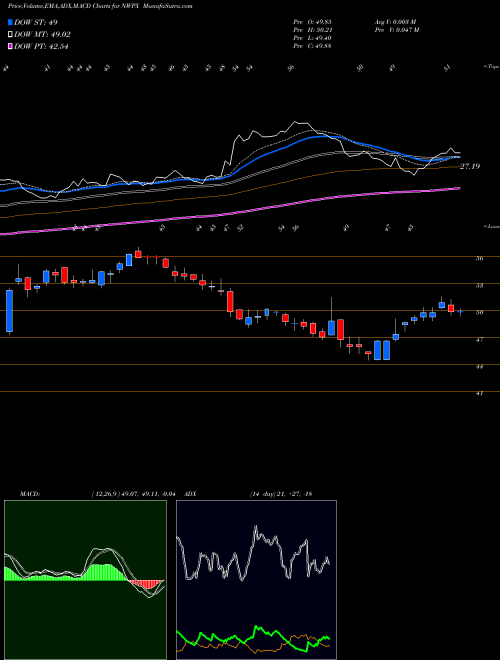Click the 'ADX' panel label
Screen dimensions: 500x660
coord(191,494)
